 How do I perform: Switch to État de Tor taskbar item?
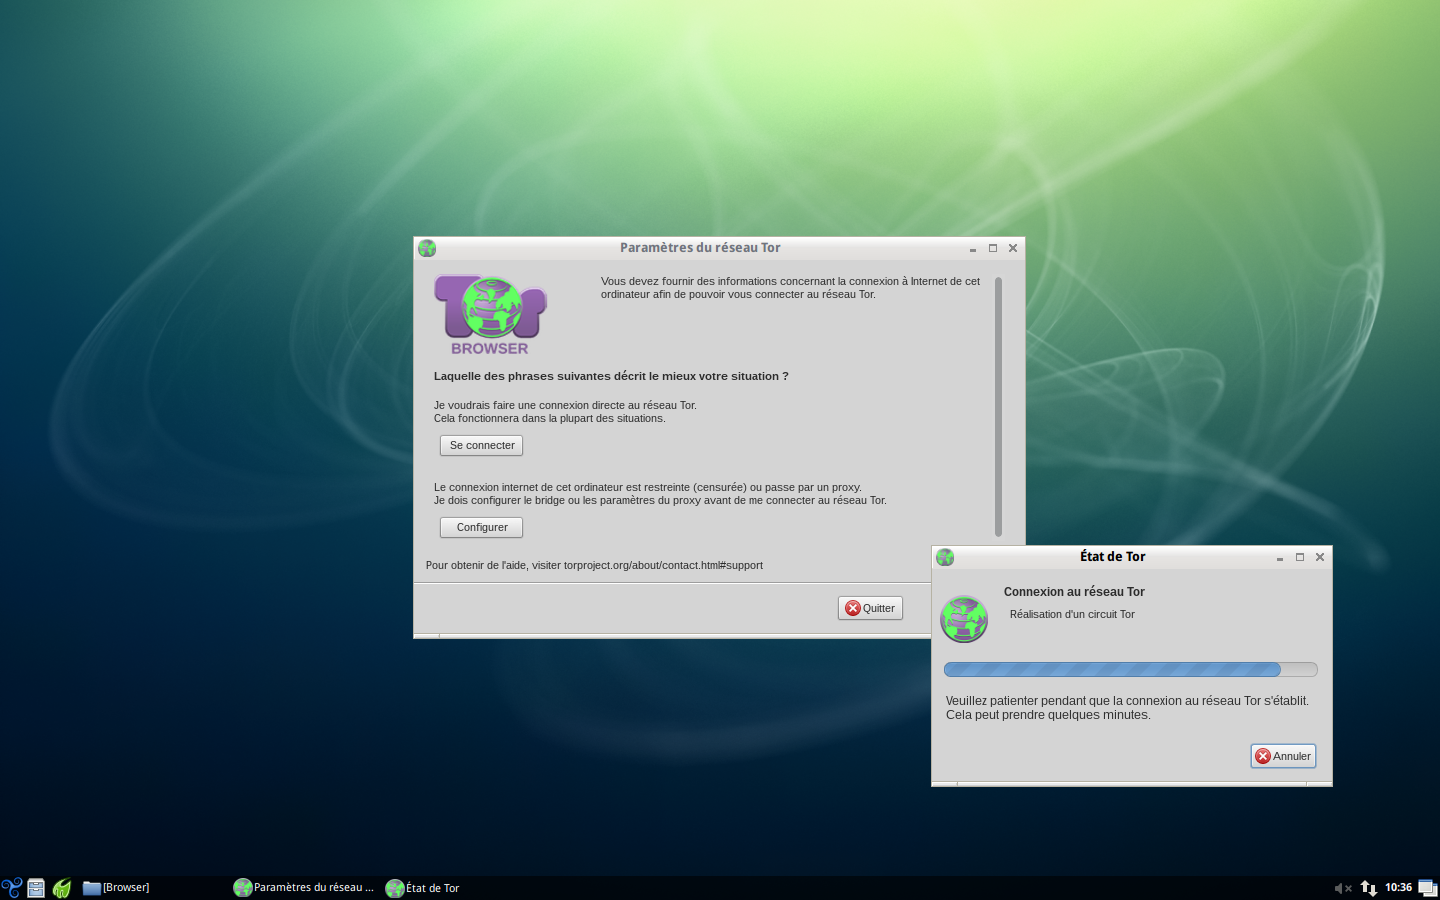coord(423,888)
